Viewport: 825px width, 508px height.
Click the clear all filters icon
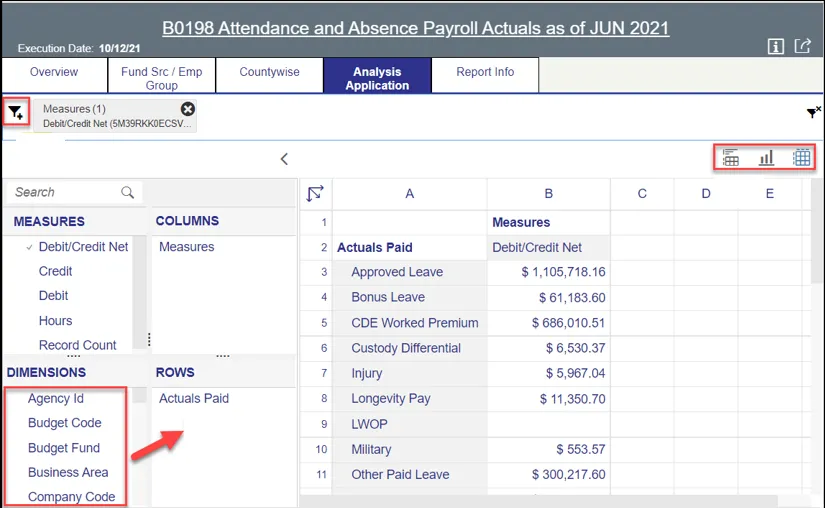coord(813,113)
